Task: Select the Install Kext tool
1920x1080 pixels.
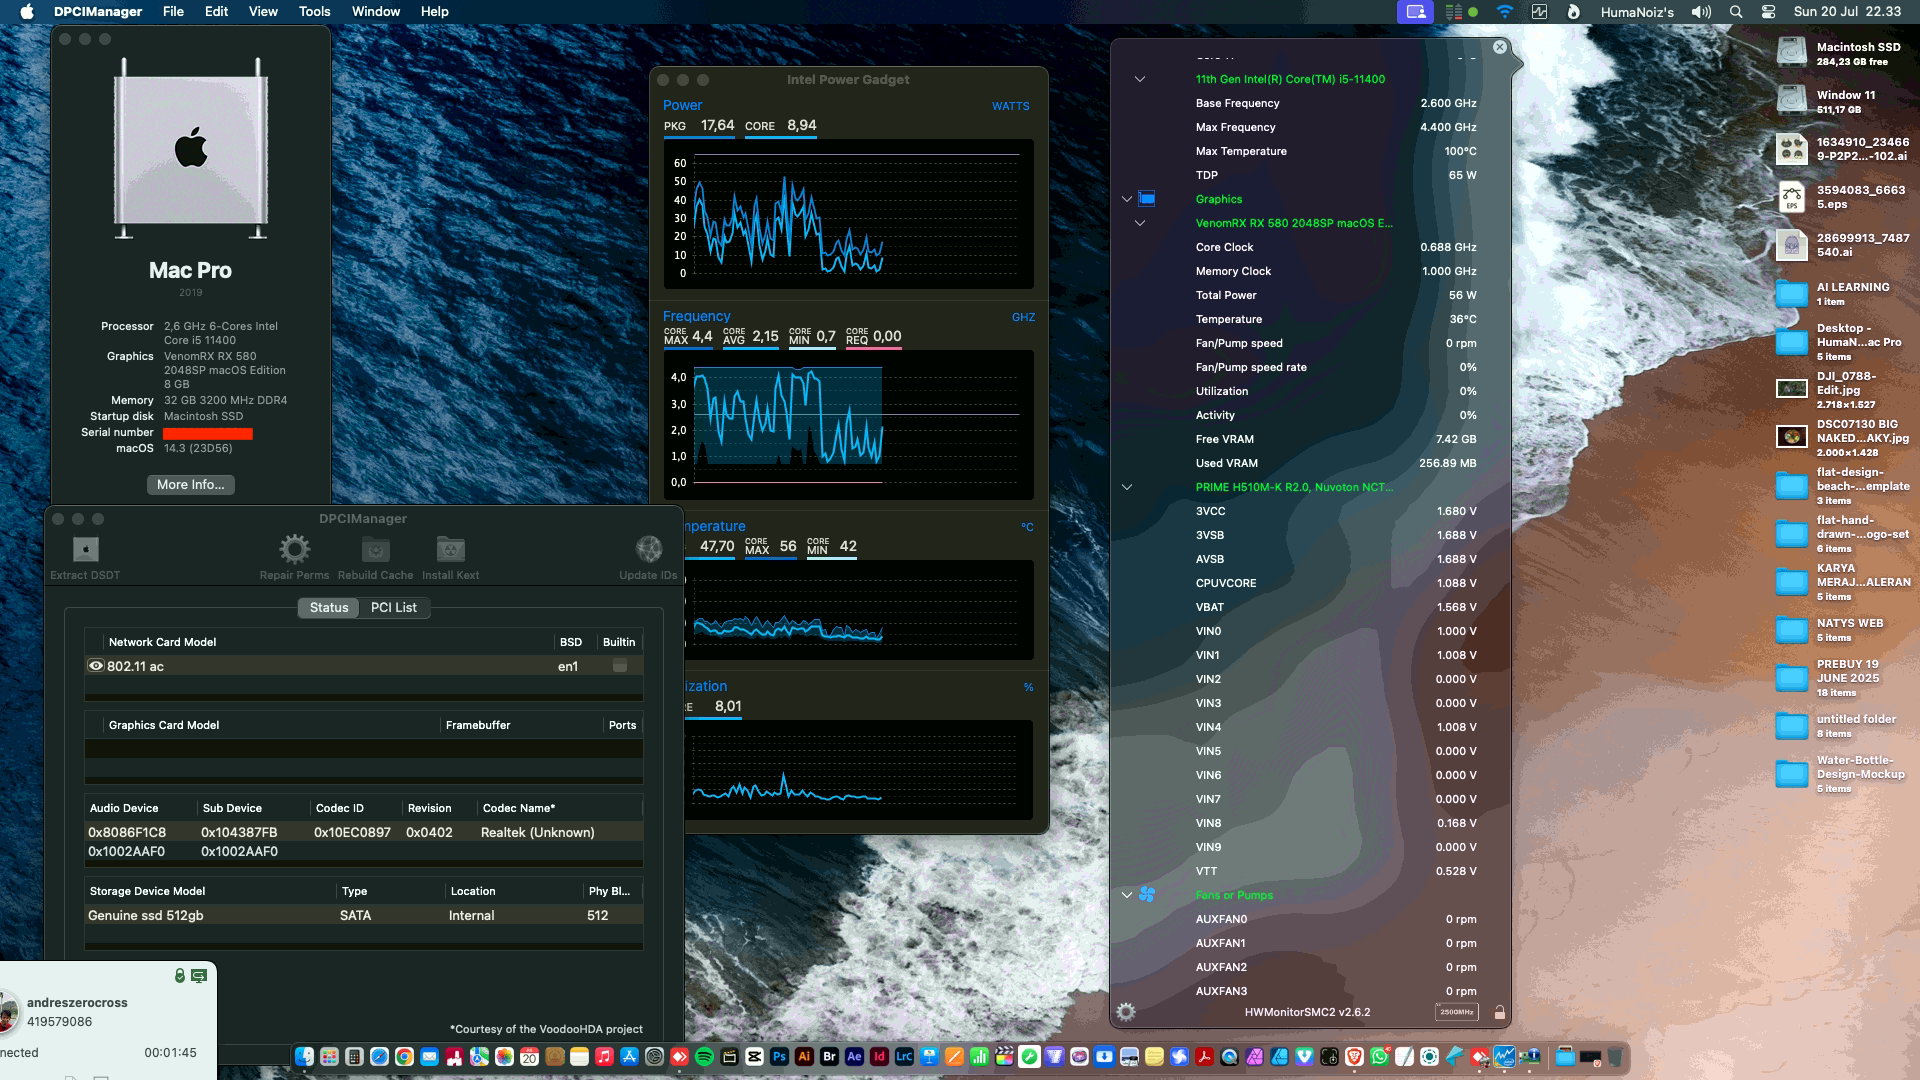Action: [450, 550]
